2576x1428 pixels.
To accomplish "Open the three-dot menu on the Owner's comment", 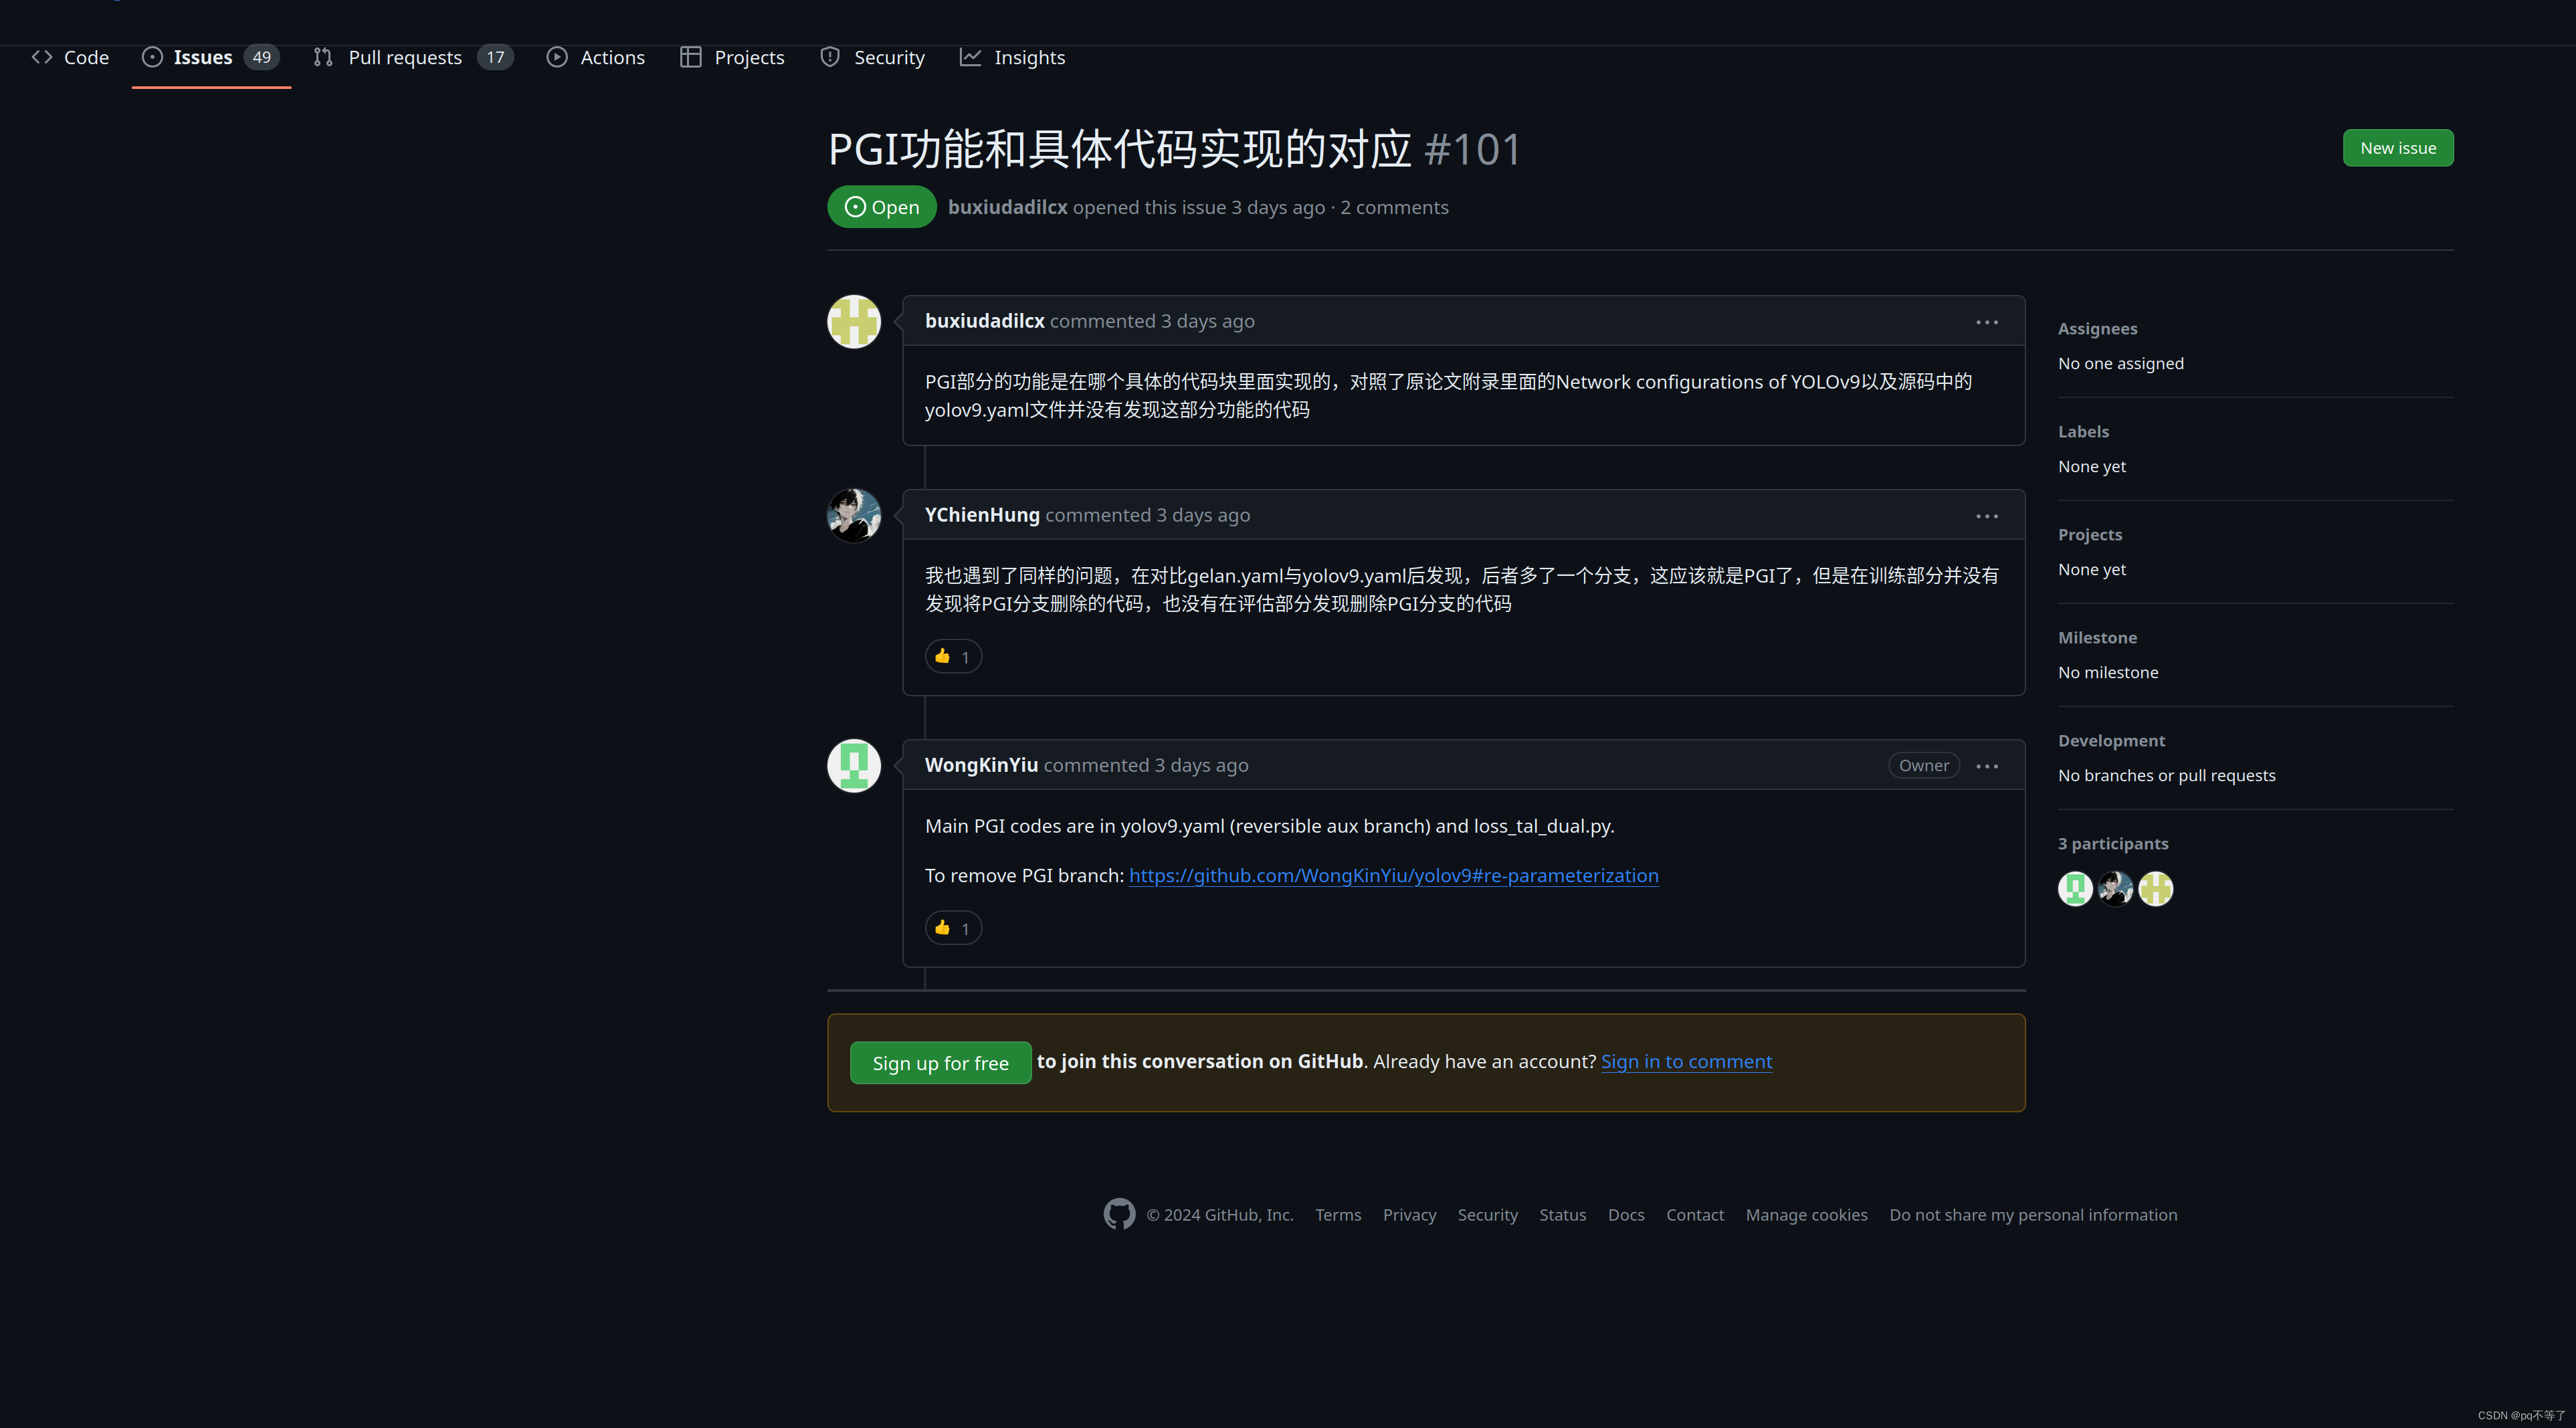I will pyautogui.click(x=1986, y=766).
